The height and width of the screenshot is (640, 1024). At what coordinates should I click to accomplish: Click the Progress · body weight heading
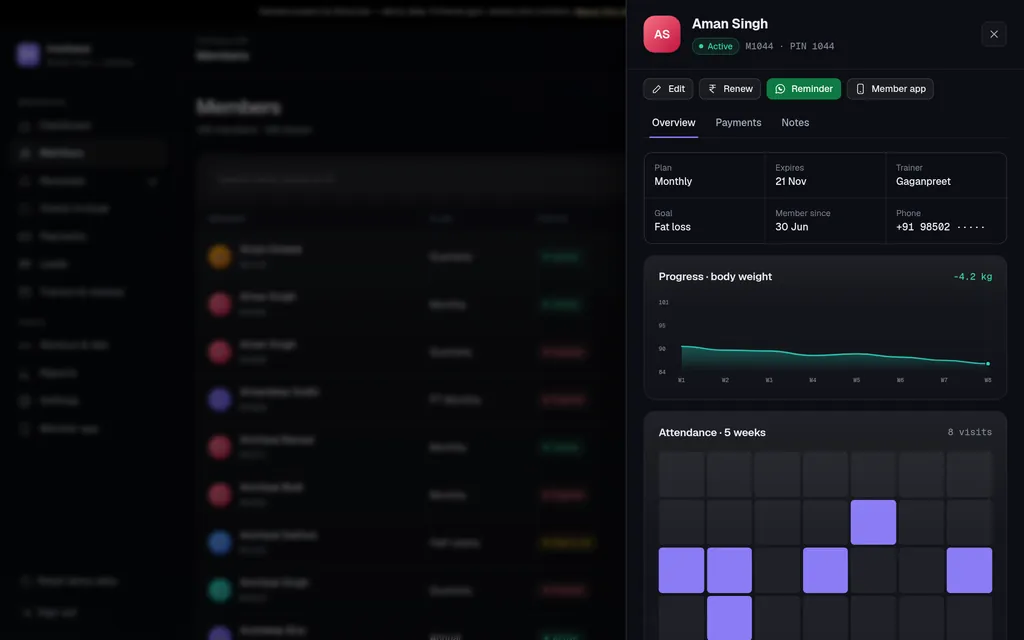coord(715,277)
